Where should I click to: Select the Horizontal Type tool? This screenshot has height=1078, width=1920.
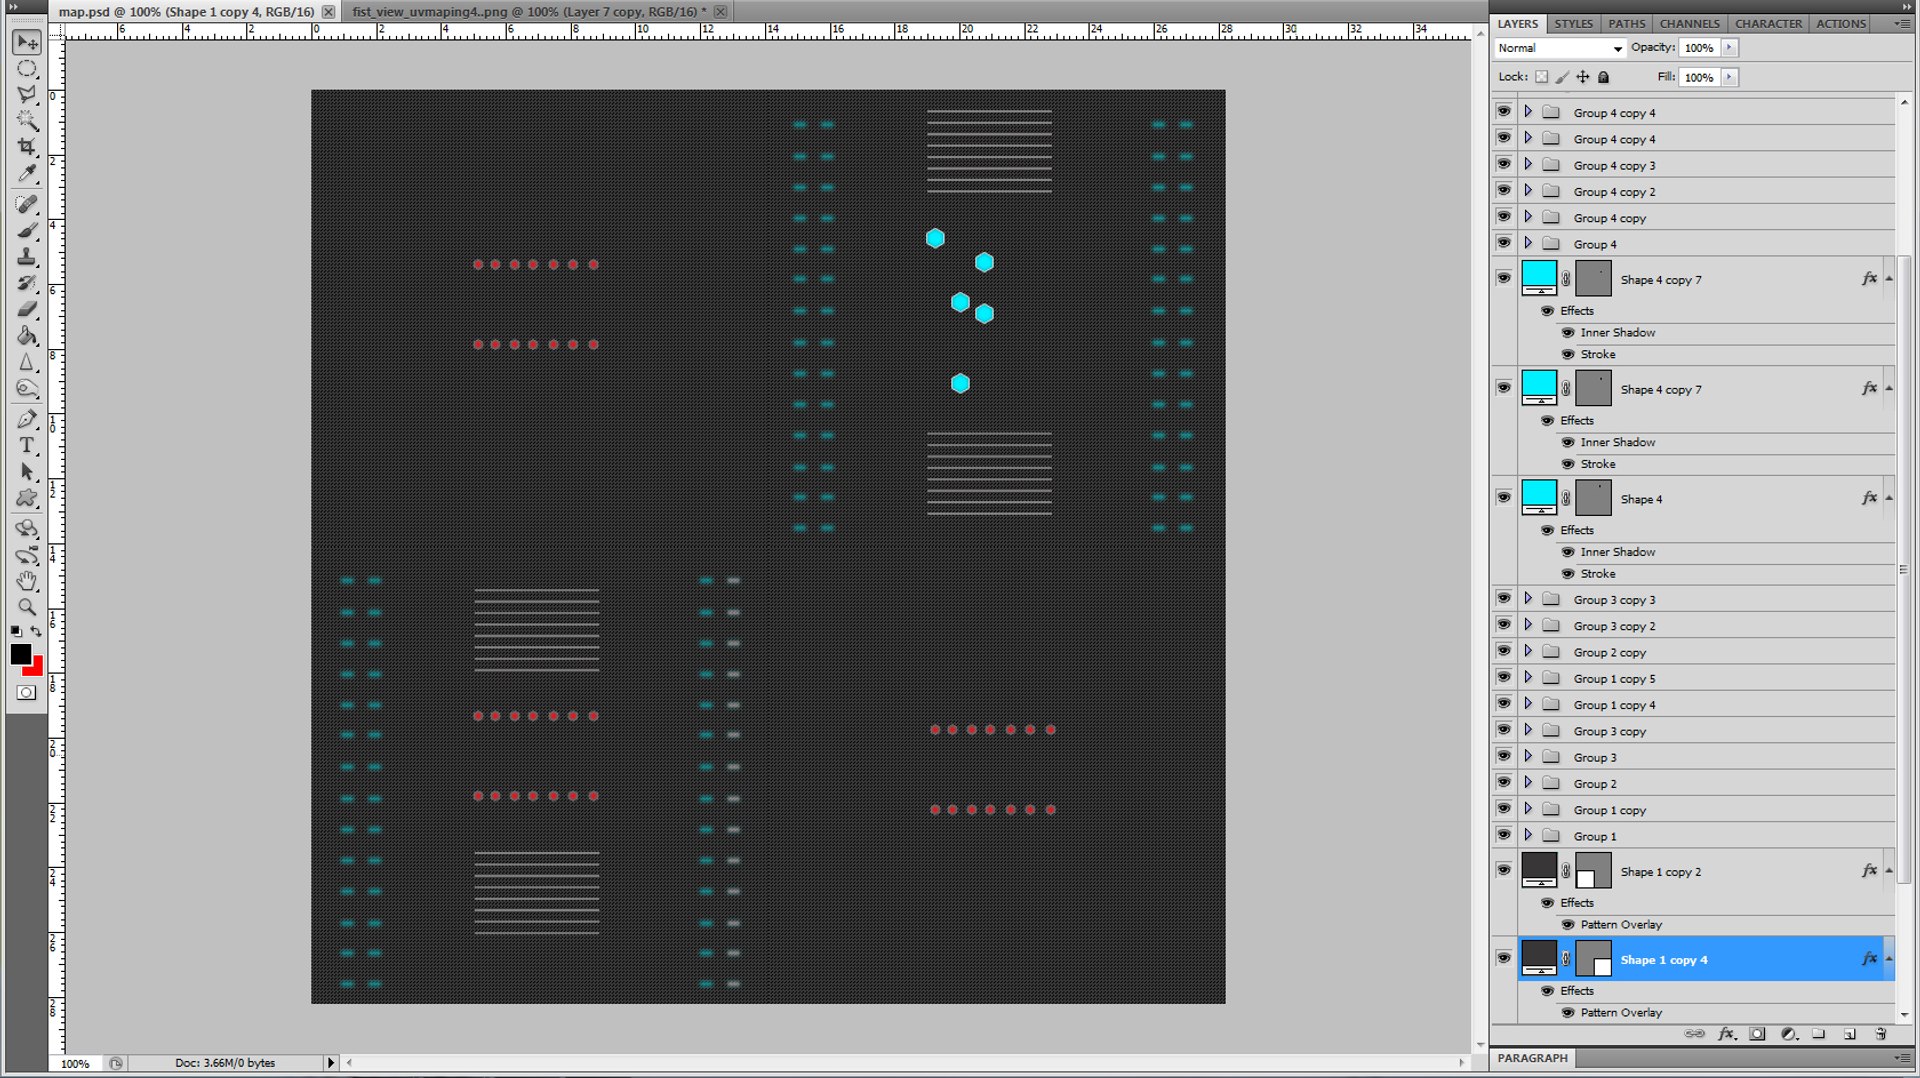click(x=27, y=445)
